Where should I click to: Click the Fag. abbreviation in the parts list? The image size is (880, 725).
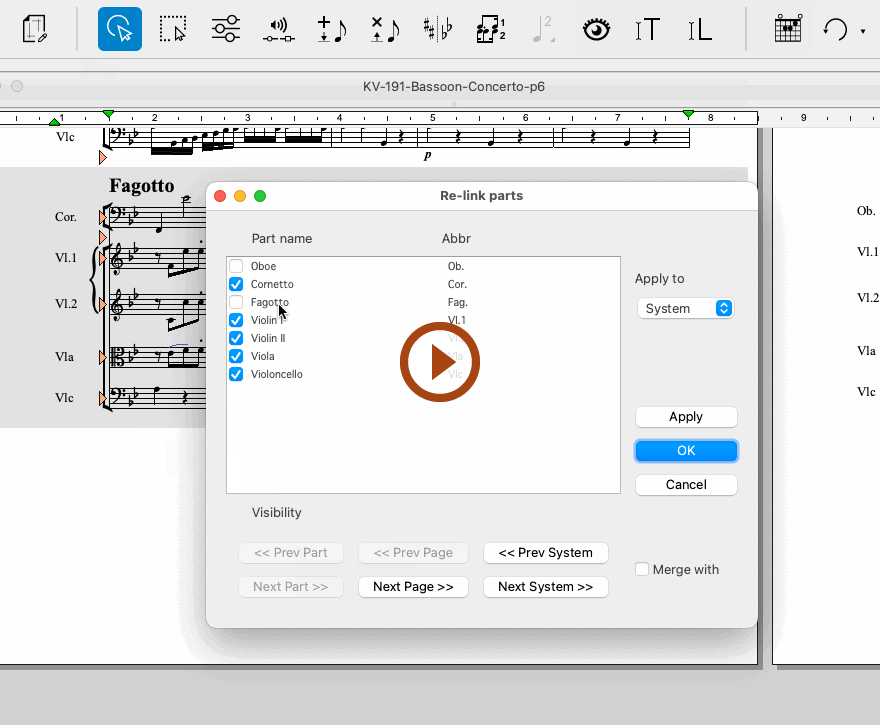coord(457,302)
